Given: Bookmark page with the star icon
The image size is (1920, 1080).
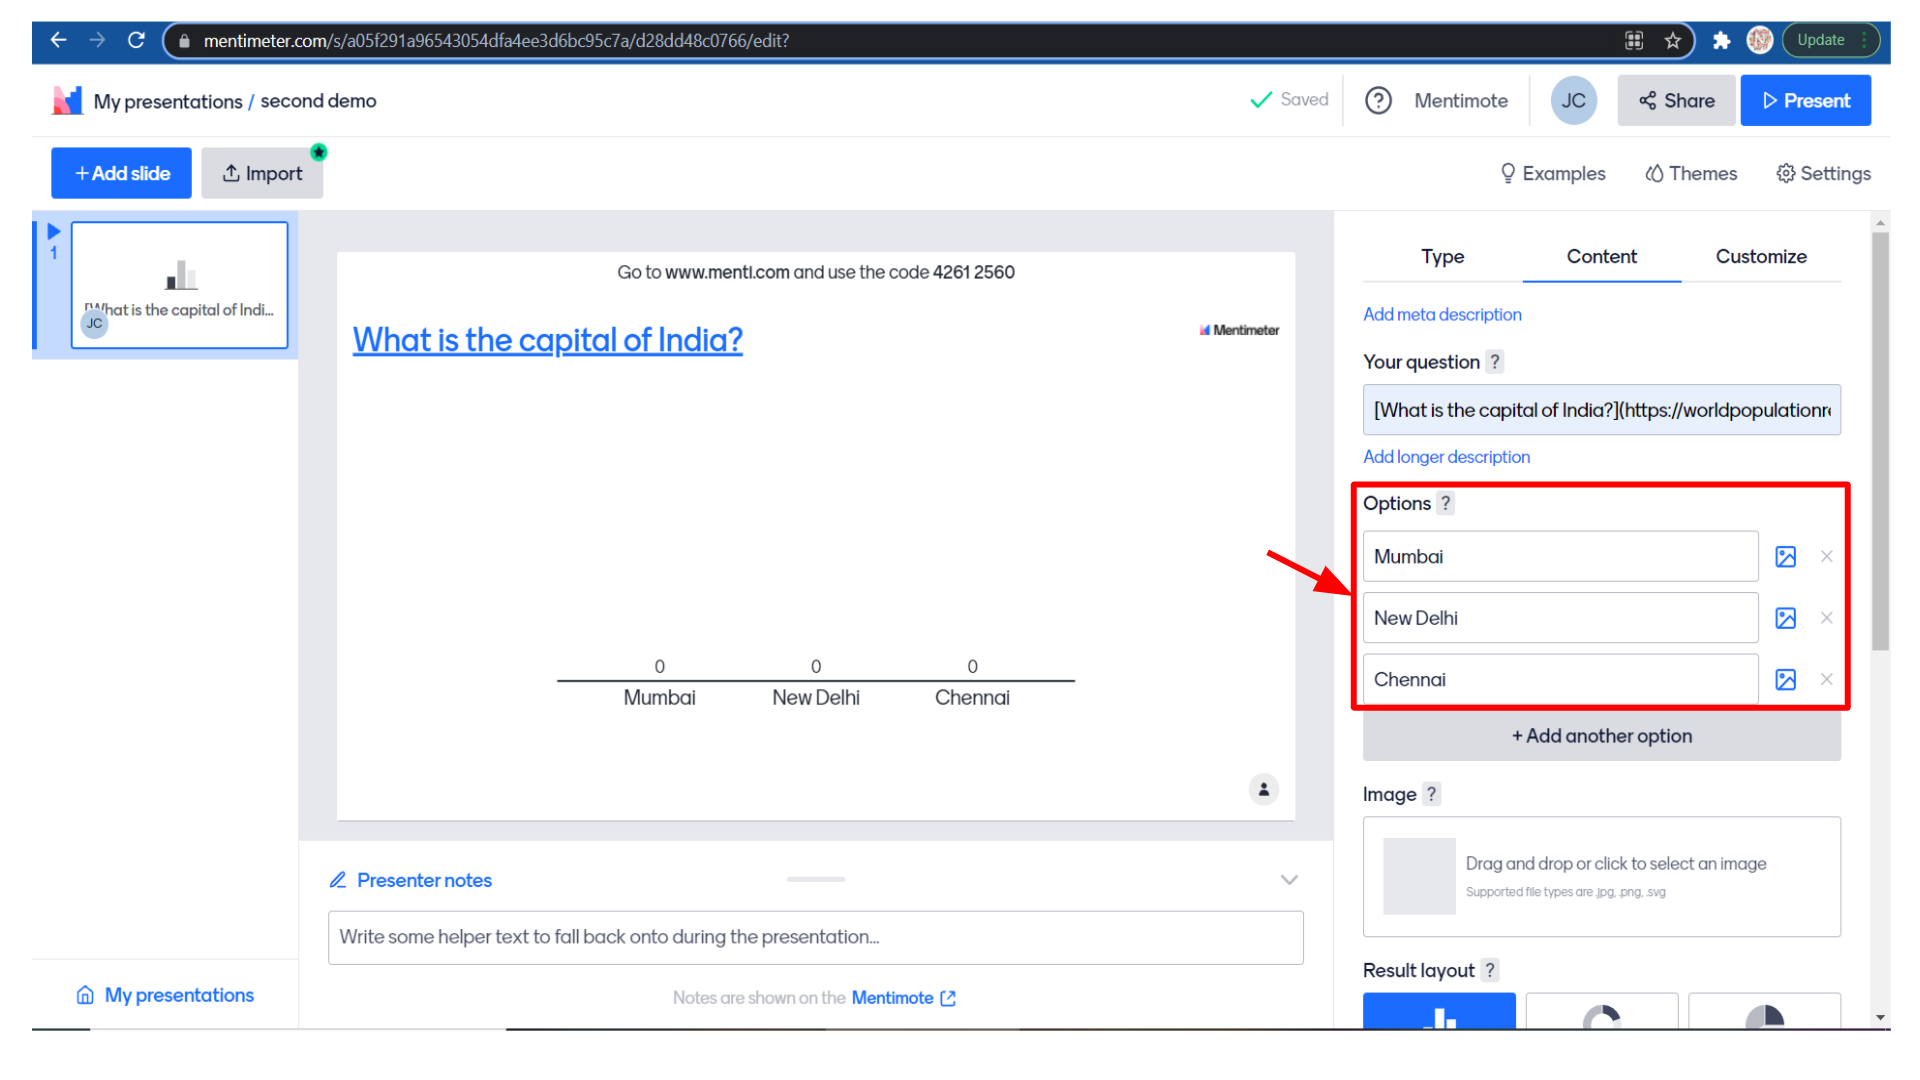Looking at the screenshot, I should point(1673,41).
